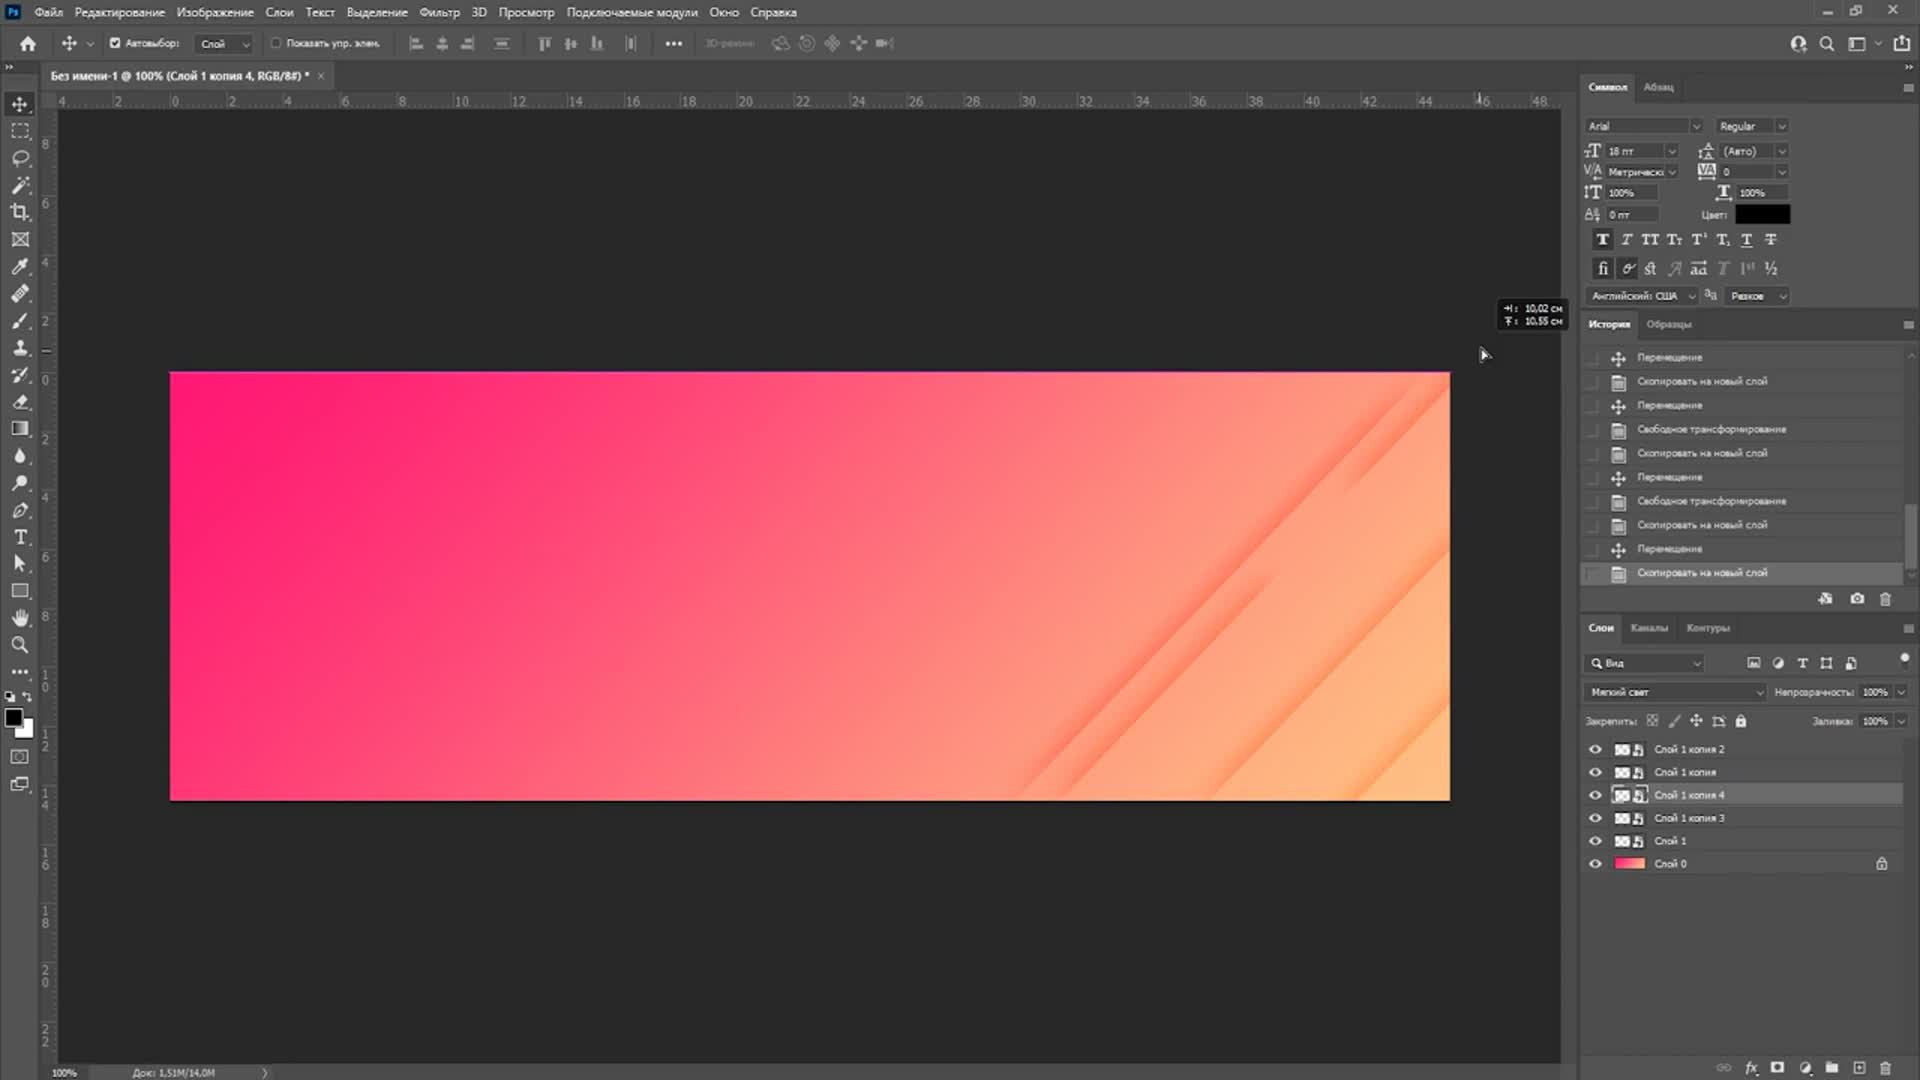This screenshot has height=1080, width=1920.
Task: Click the foreground color swatch in toolbar
Action: pos(14,718)
